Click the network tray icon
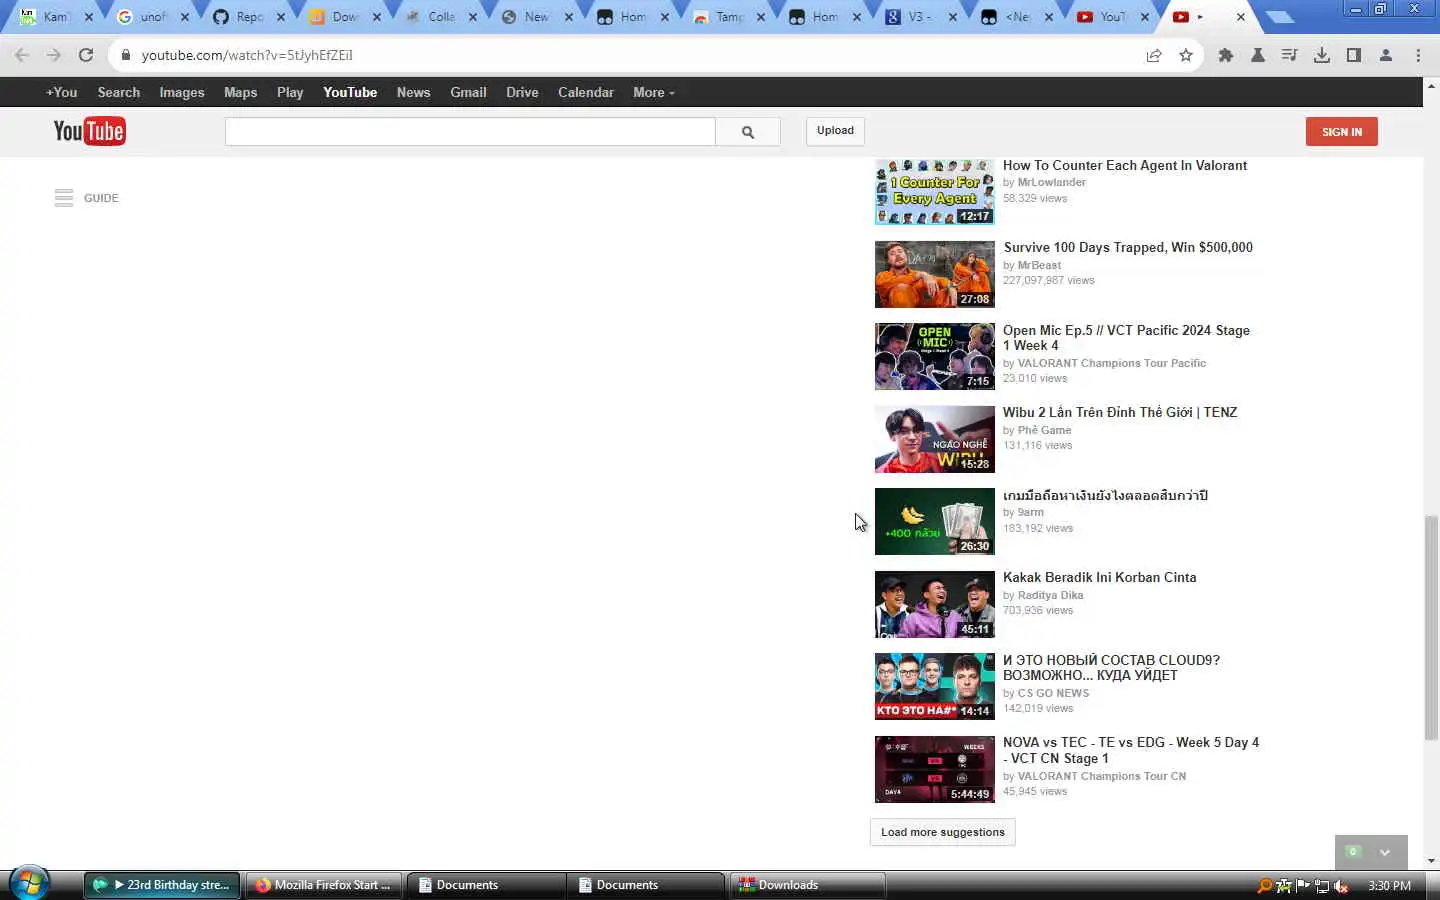The height and width of the screenshot is (900, 1440). tap(1322, 885)
